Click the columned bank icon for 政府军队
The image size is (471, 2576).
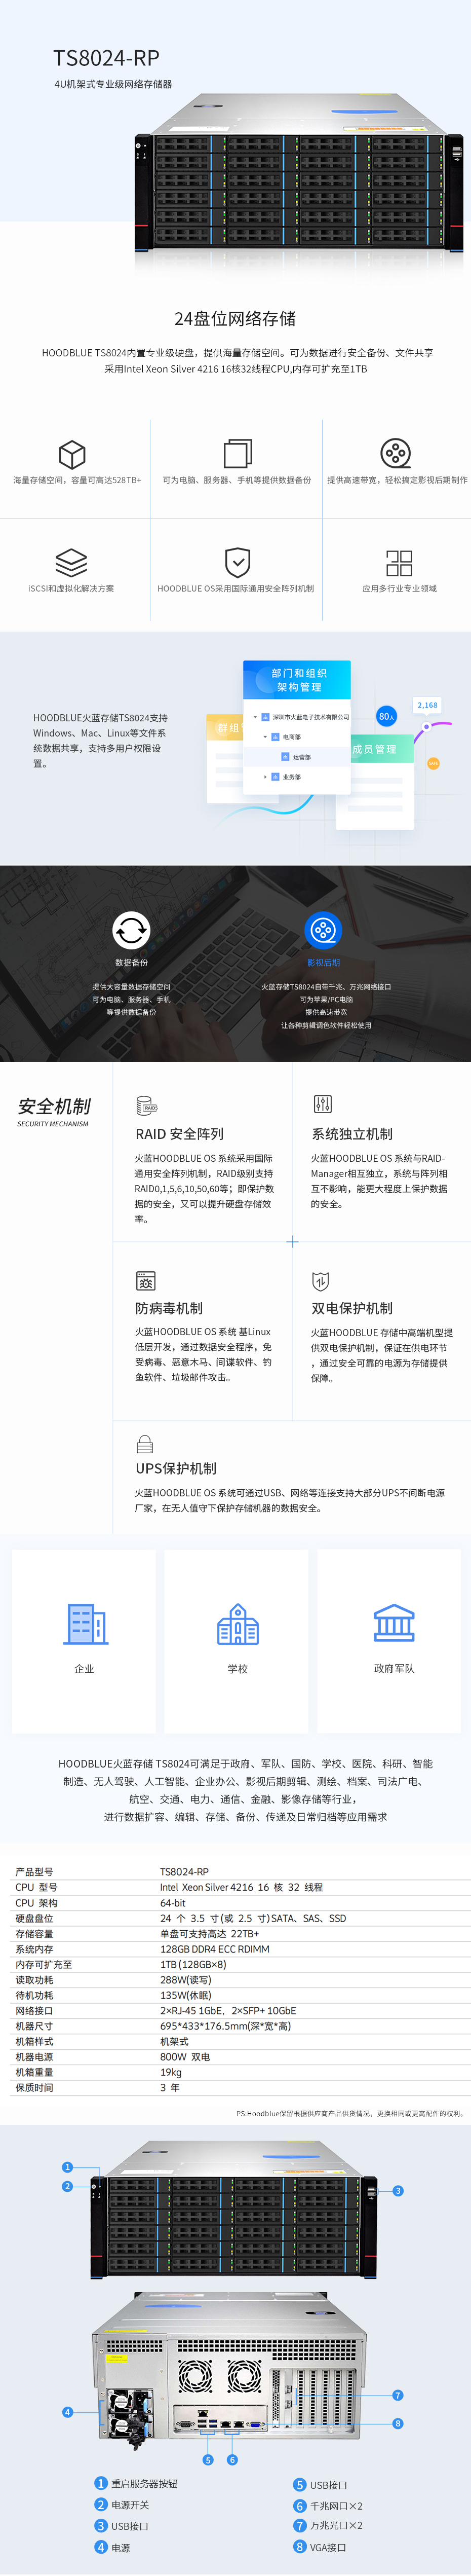[x=394, y=1624]
